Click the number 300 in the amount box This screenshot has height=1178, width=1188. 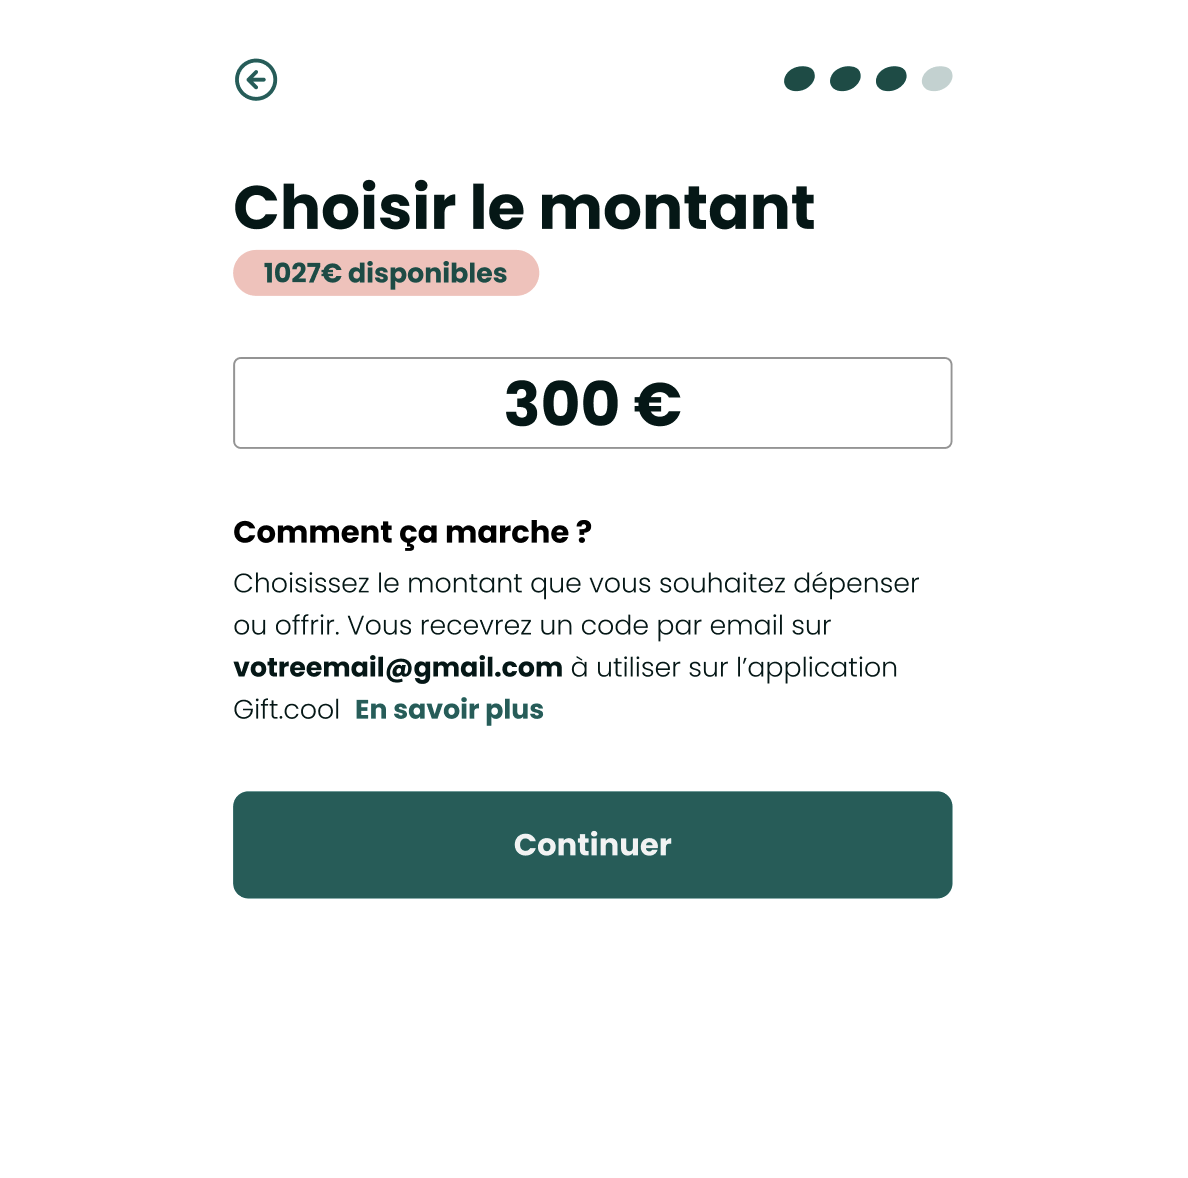point(562,404)
